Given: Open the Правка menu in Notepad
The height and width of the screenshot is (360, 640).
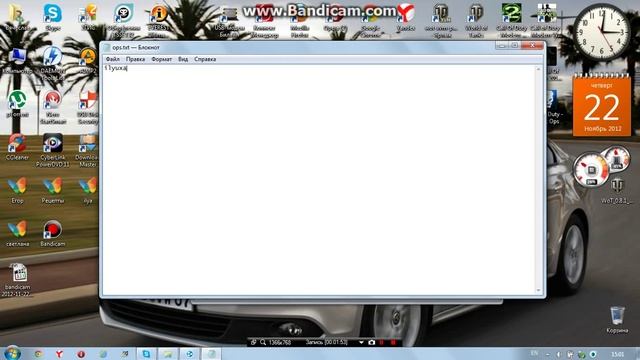Looking at the screenshot, I should [135, 59].
